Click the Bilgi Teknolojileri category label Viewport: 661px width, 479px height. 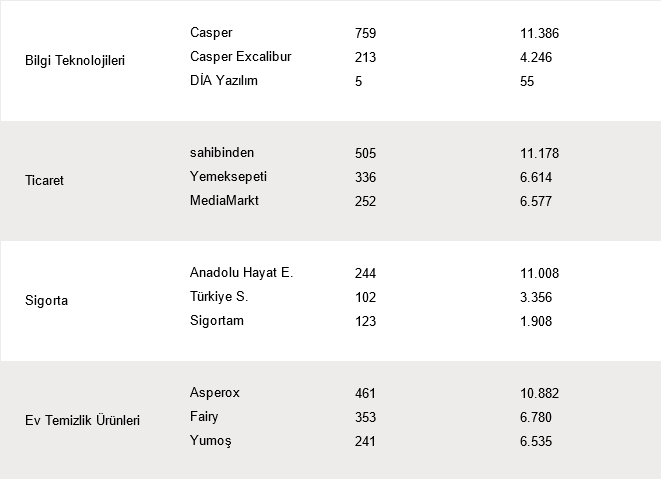pos(75,60)
